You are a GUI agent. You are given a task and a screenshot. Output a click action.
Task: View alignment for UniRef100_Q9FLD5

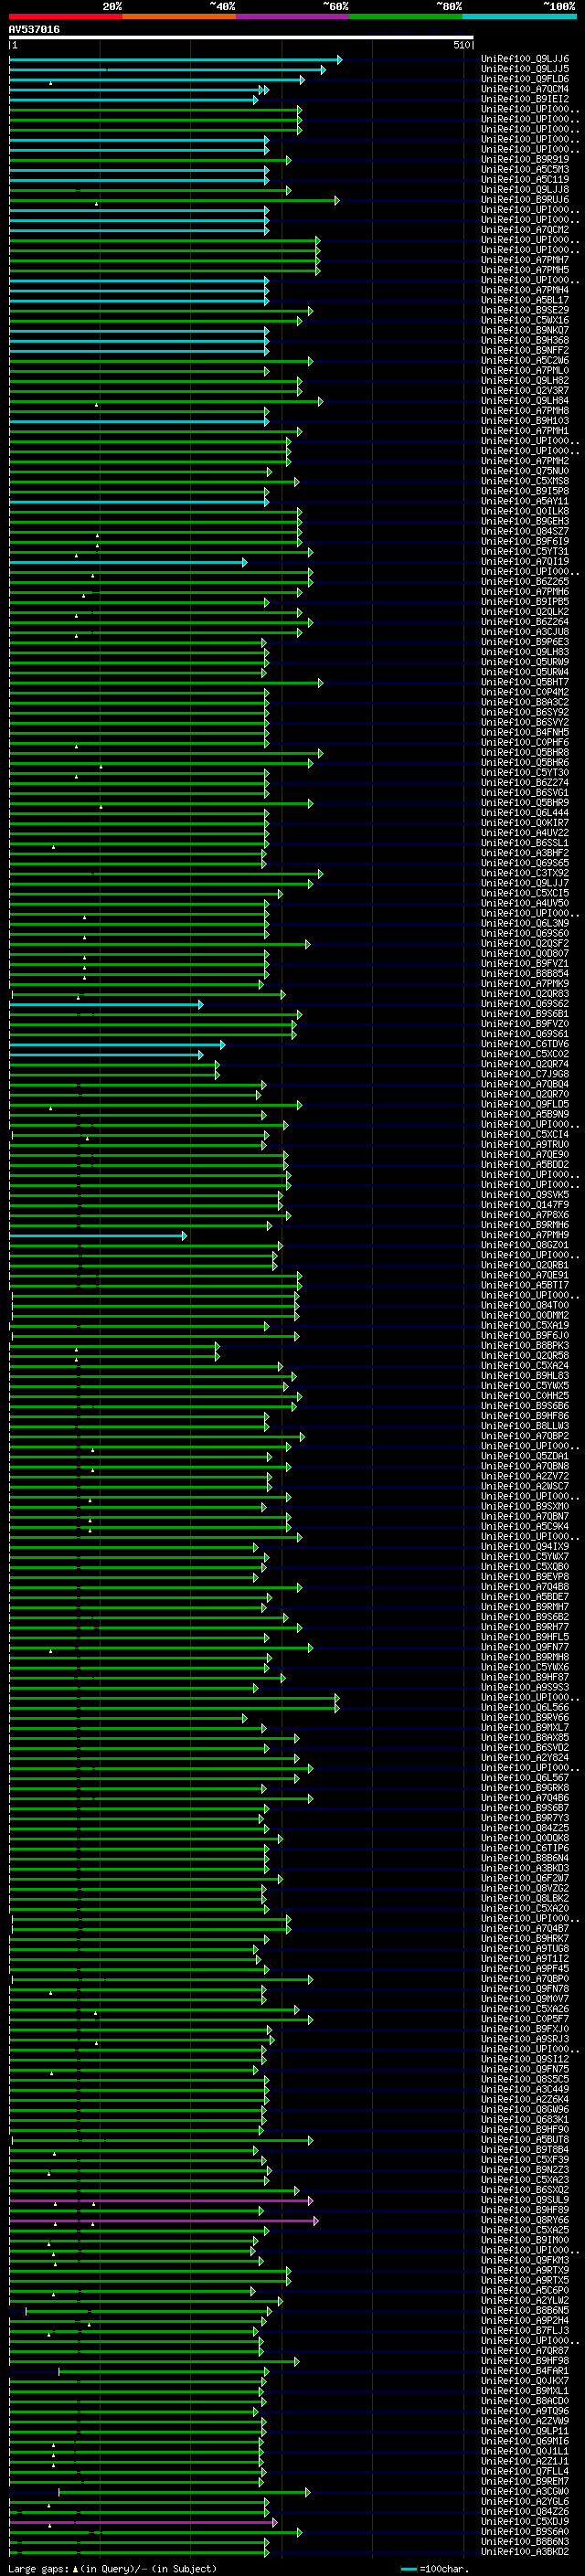click(525, 1104)
